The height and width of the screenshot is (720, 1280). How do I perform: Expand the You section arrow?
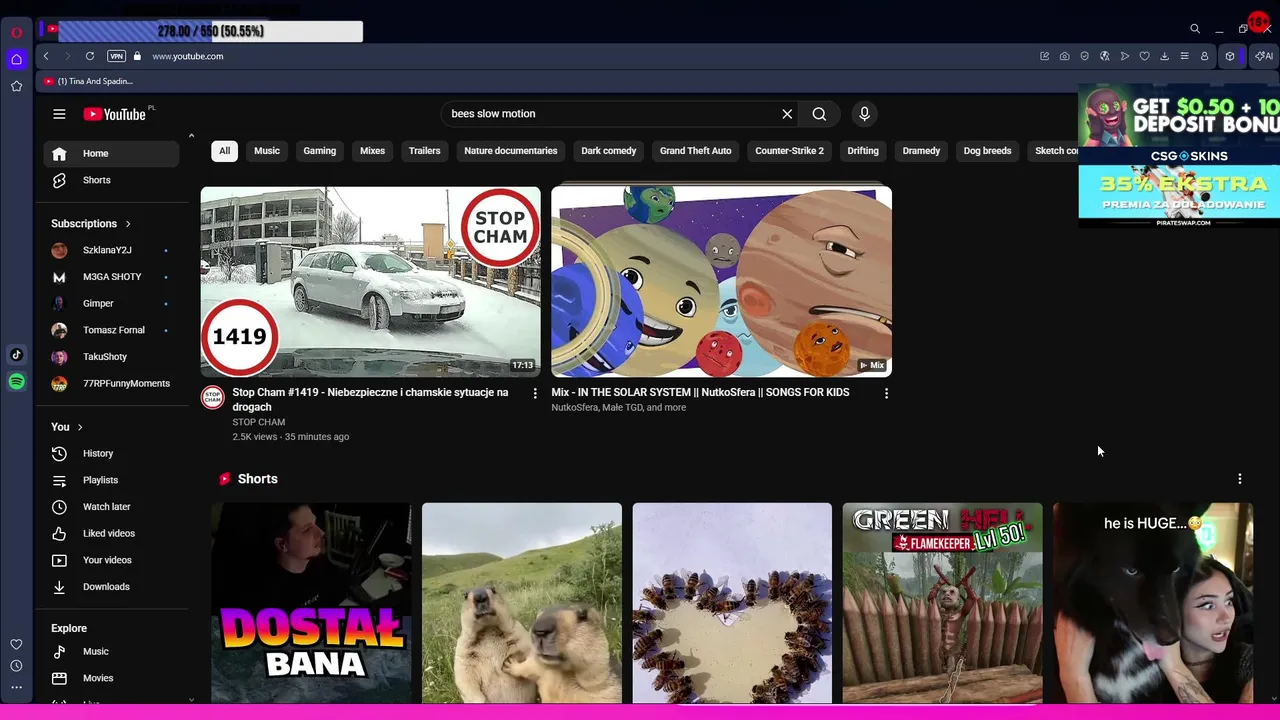point(80,427)
